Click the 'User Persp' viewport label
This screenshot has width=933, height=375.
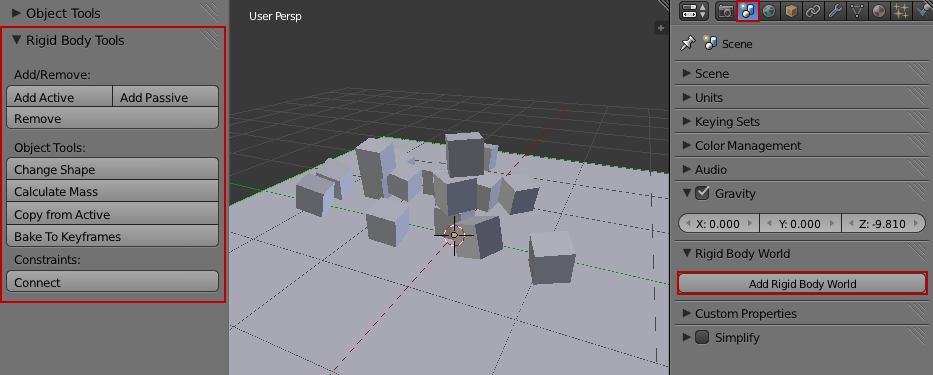(x=275, y=16)
